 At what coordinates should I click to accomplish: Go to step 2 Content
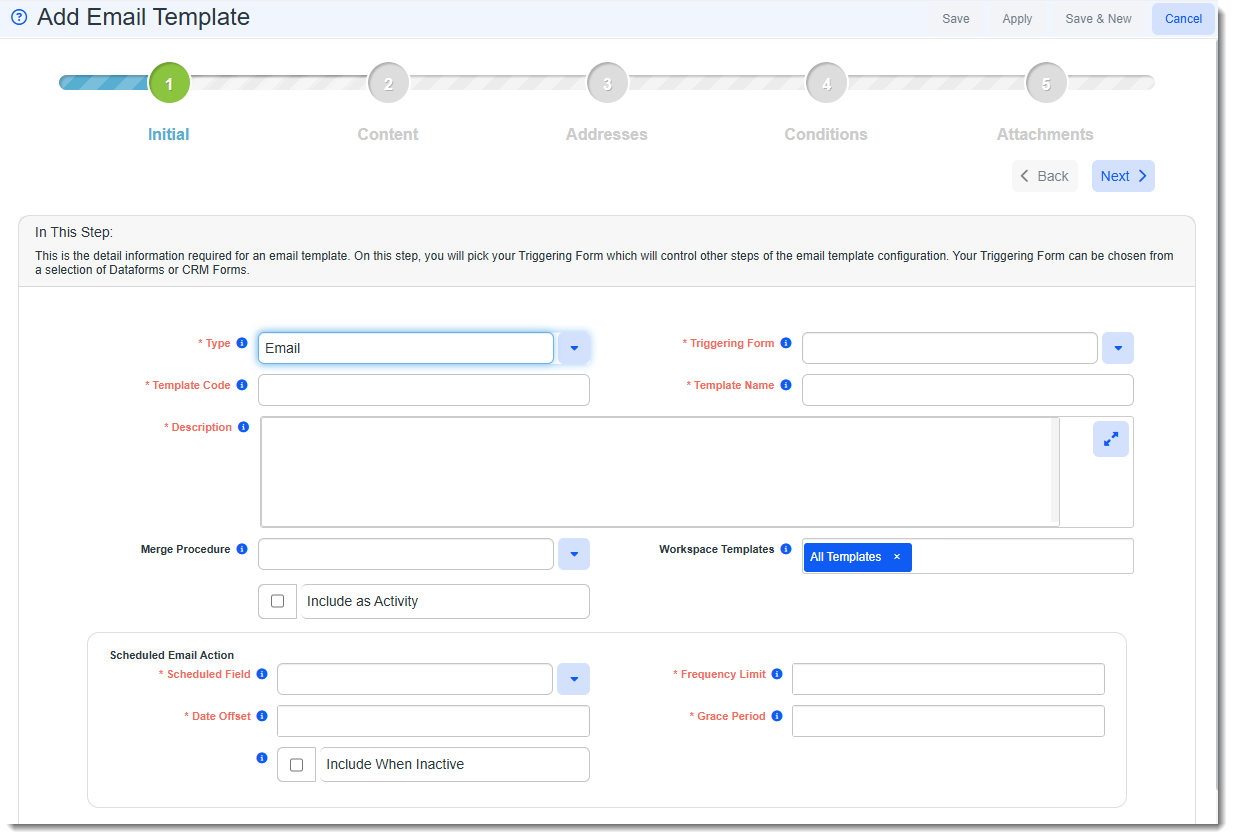[388, 84]
